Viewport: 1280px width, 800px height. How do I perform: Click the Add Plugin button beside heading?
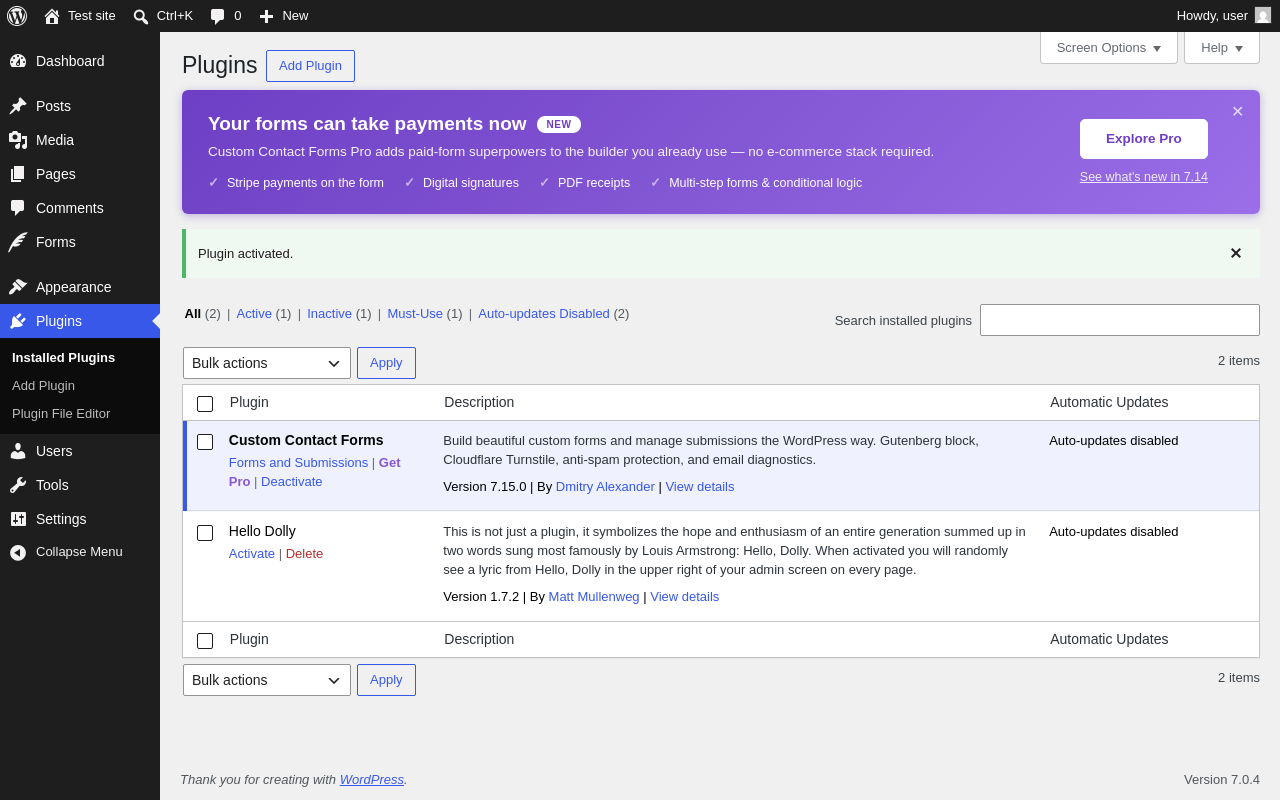(x=310, y=66)
